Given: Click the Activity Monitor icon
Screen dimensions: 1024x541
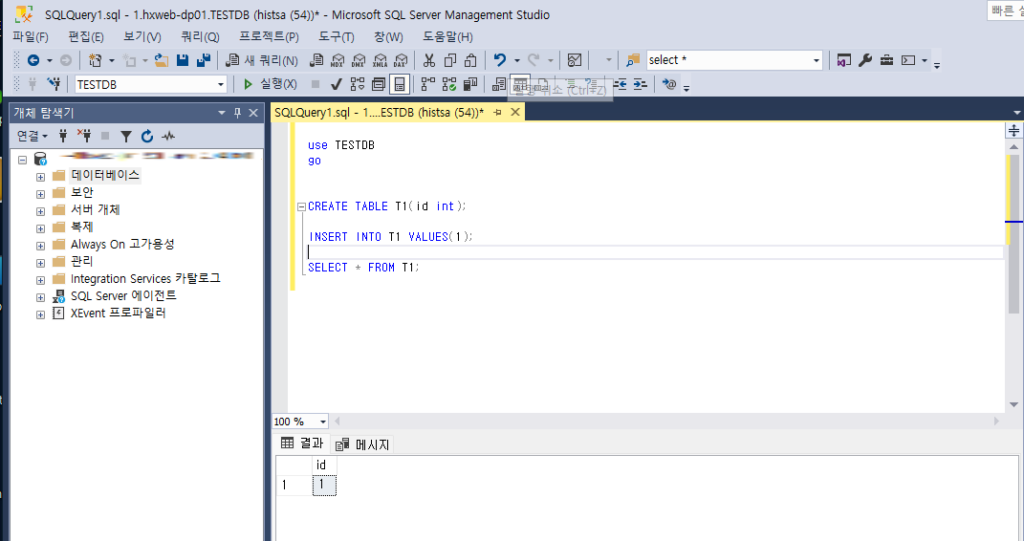Looking at the screenshot, I should [574, 60].
